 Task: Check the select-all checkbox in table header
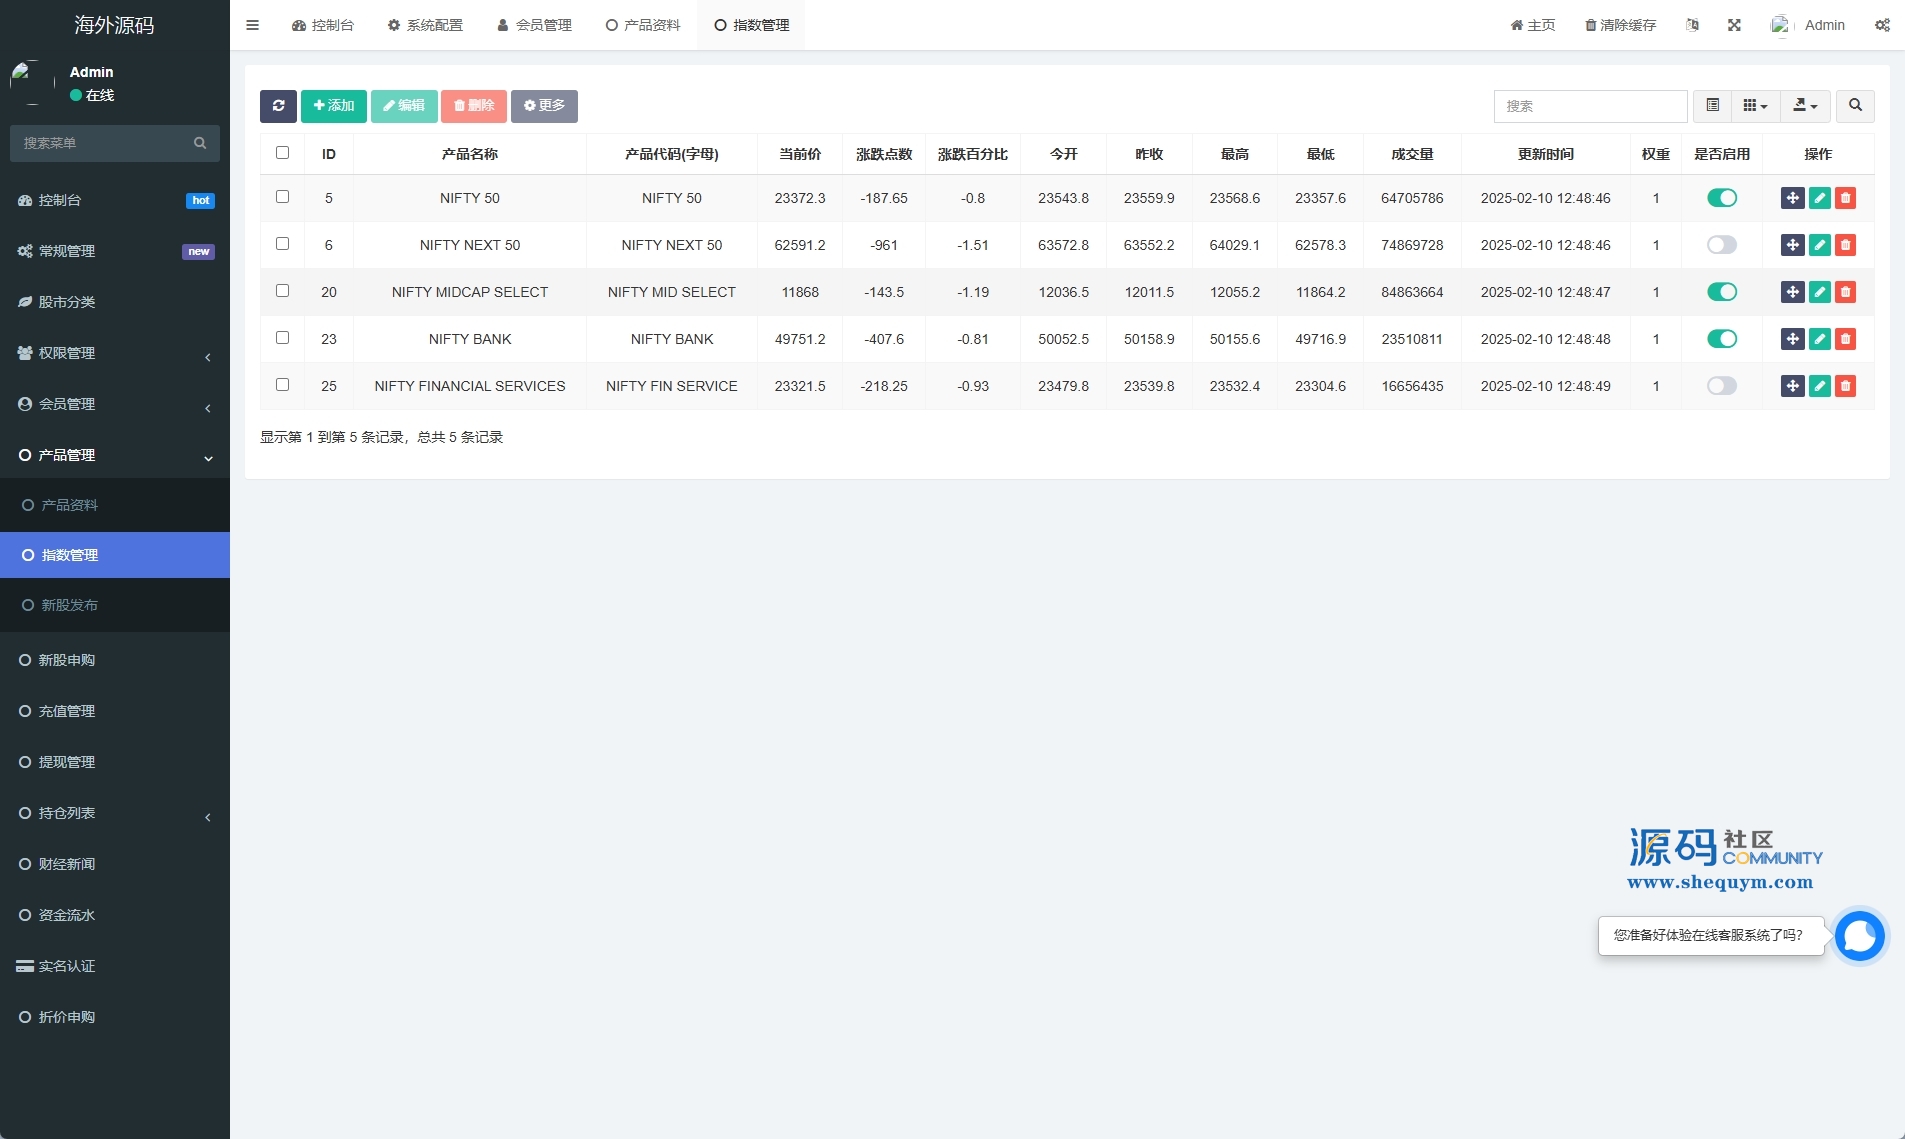pyautogui.click(x=282, y=153)
